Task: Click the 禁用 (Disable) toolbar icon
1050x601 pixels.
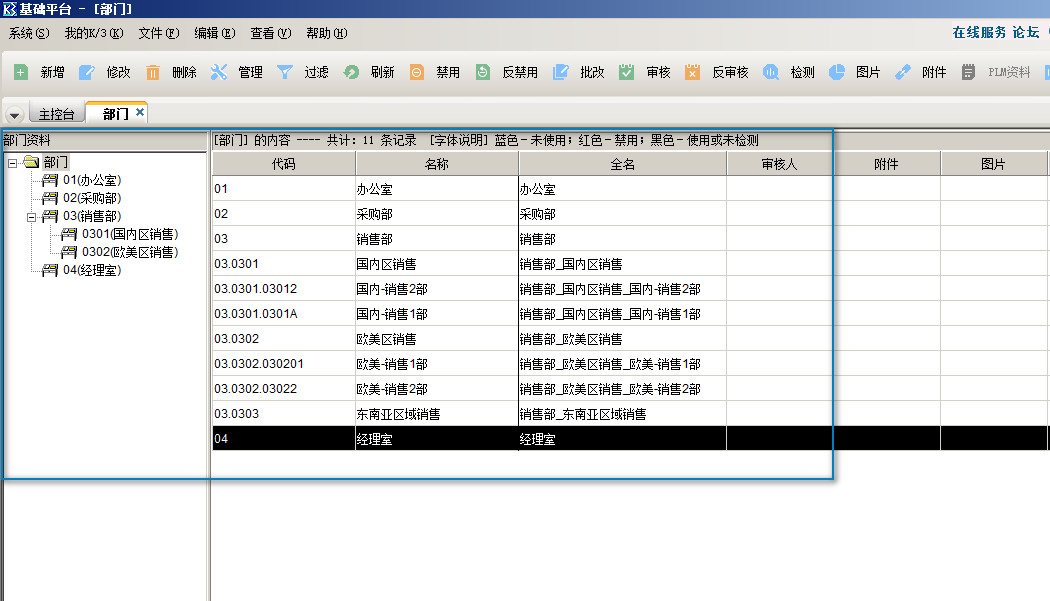Action: 417,72
